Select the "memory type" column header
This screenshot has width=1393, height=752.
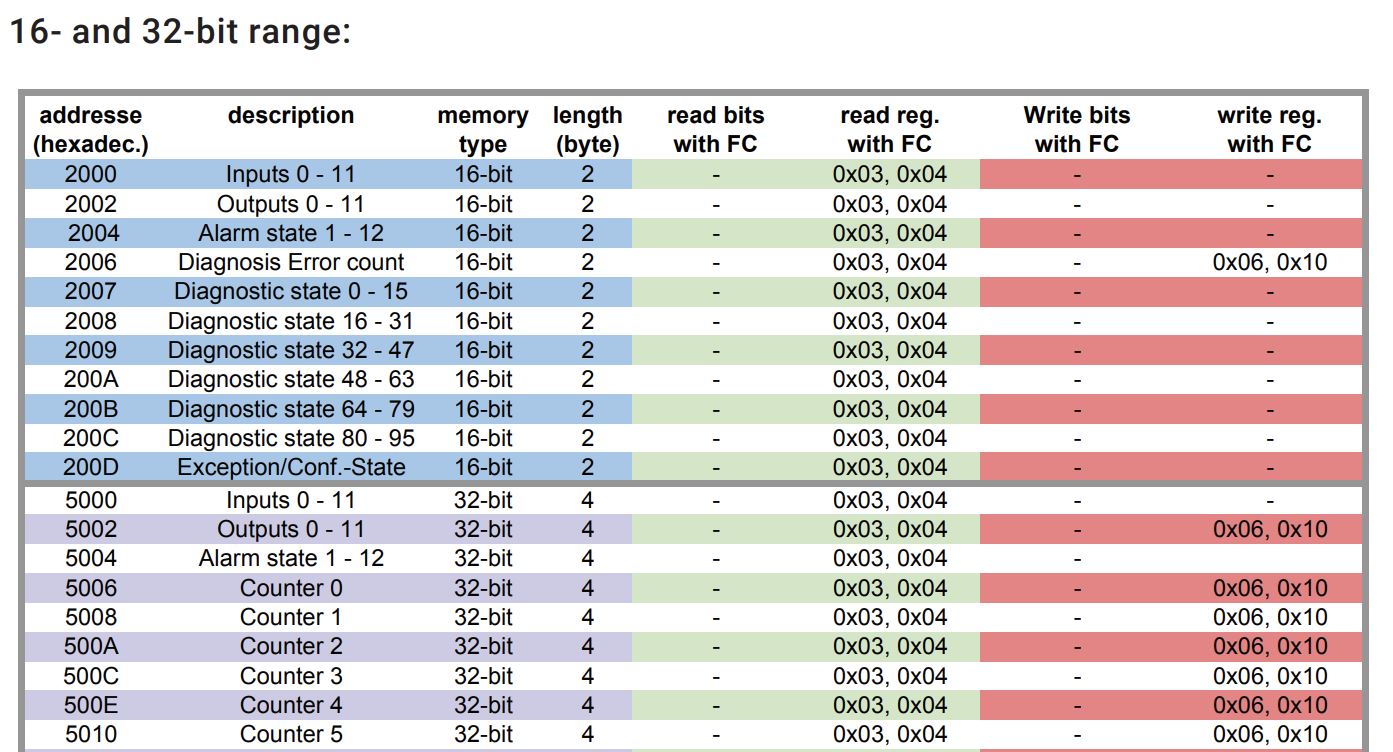483,130
